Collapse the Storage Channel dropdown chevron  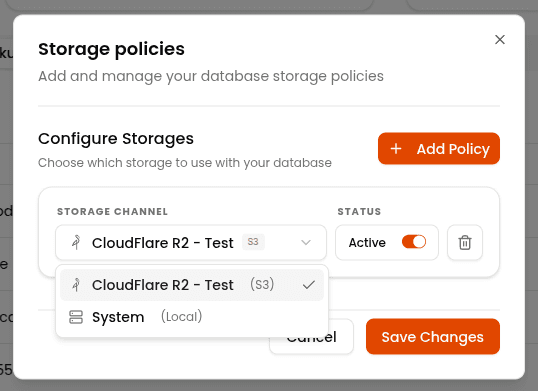coord(306,242)
